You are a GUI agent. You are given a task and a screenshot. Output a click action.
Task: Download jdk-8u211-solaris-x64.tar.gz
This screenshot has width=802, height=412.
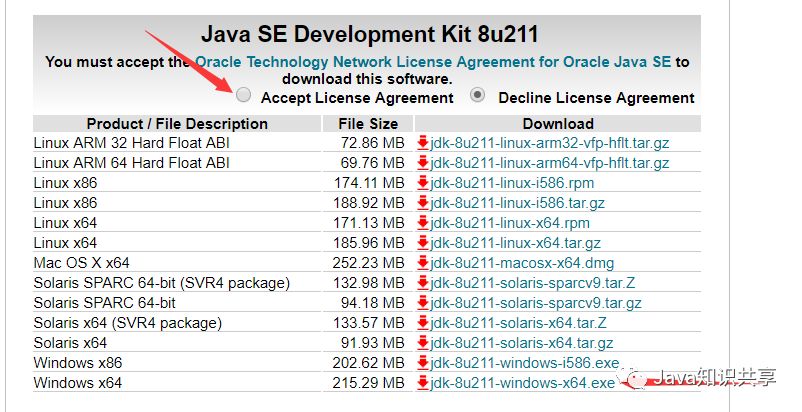pos(522,342)
